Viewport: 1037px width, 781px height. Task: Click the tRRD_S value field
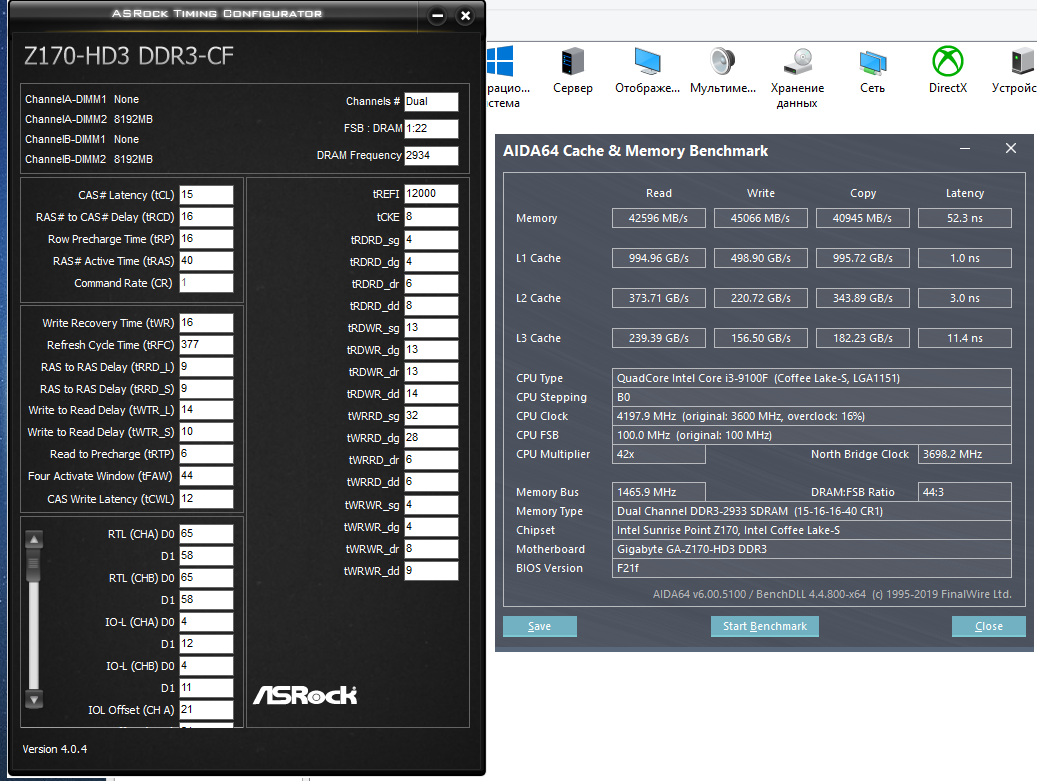206,389
